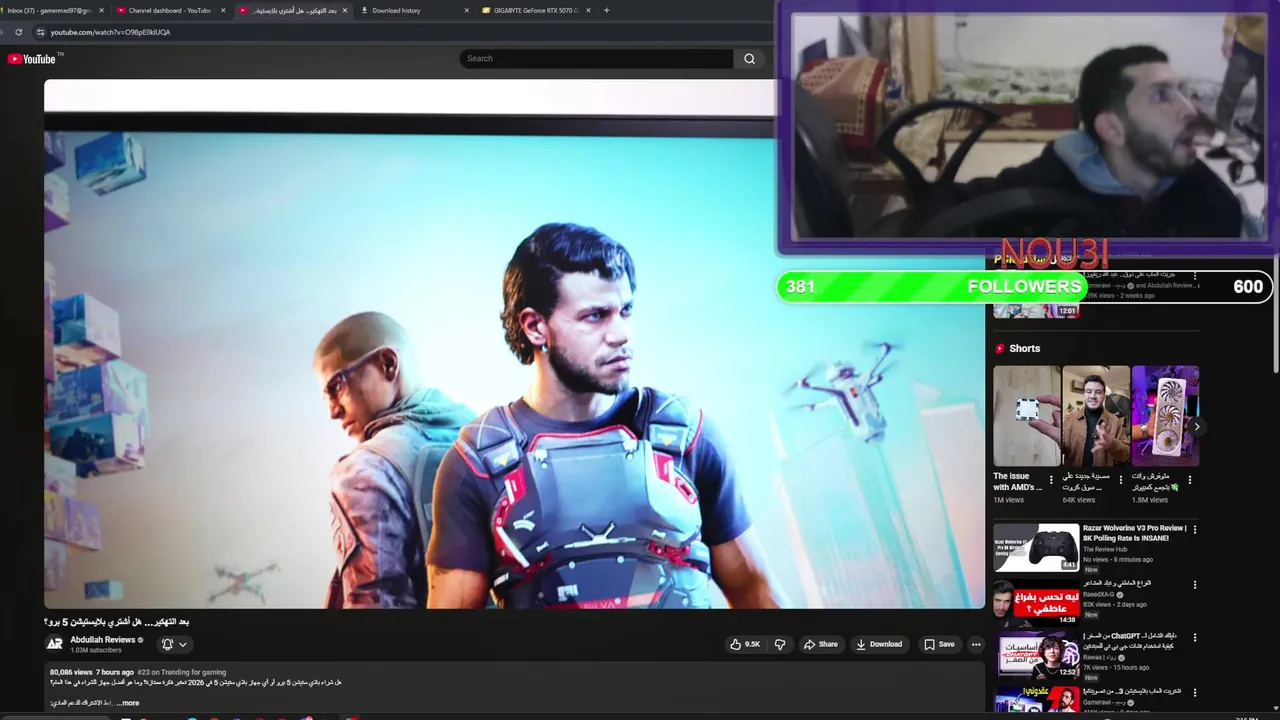This screenshot has width=1280, height=720.
Task: Open the Short 'The issue with AMD's'
Action: pos(1026,416)
